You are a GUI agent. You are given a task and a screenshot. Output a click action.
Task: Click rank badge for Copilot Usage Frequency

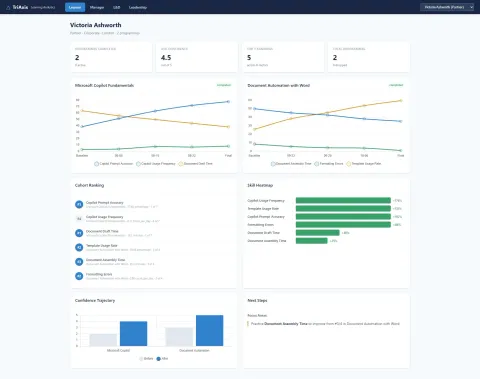click(79, 219)
